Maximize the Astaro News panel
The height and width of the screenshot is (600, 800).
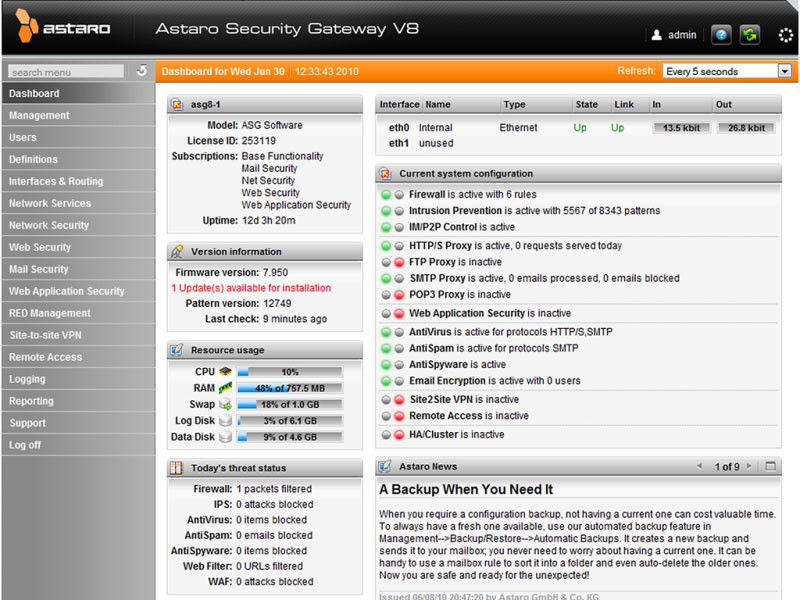tap(770, 466)
